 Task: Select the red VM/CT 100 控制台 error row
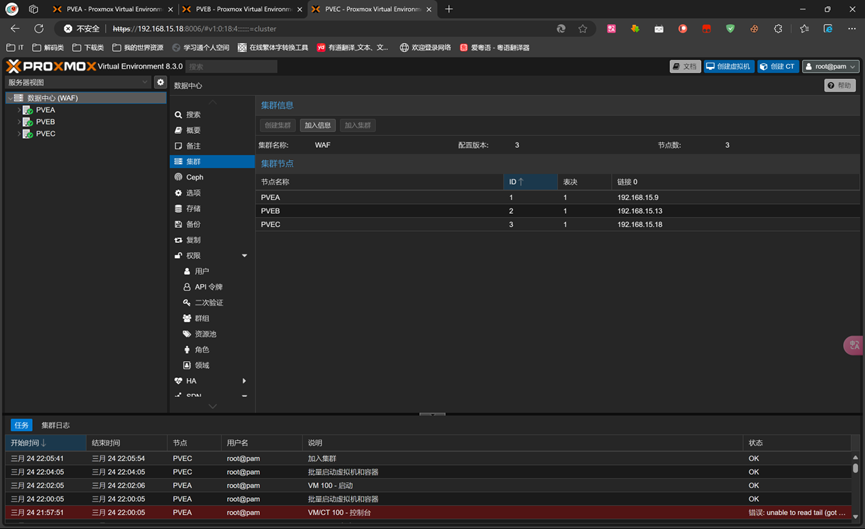(x=429, y=512)
